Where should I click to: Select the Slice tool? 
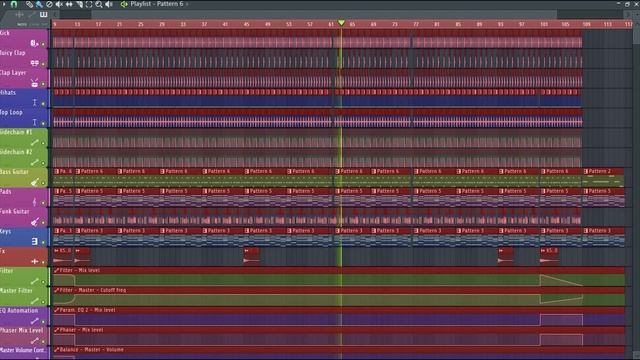coord(79,4)
